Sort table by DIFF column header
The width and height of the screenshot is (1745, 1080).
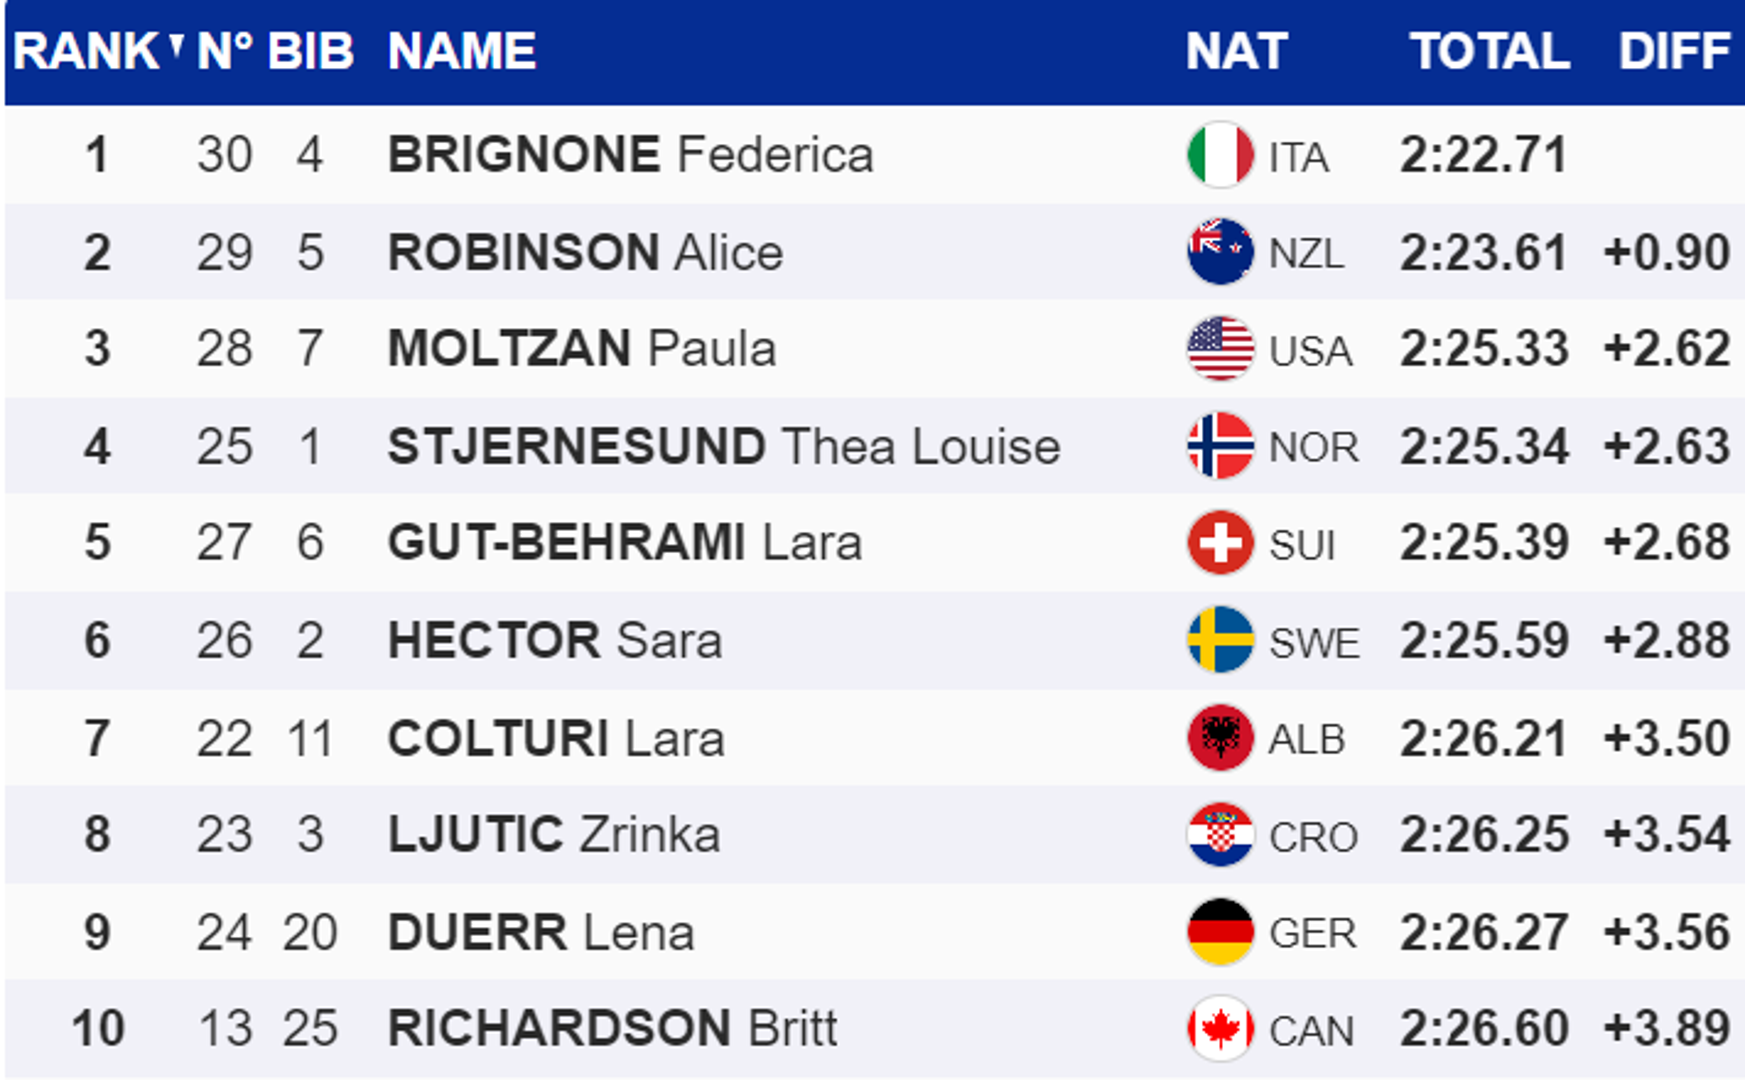click(1675, 51)
